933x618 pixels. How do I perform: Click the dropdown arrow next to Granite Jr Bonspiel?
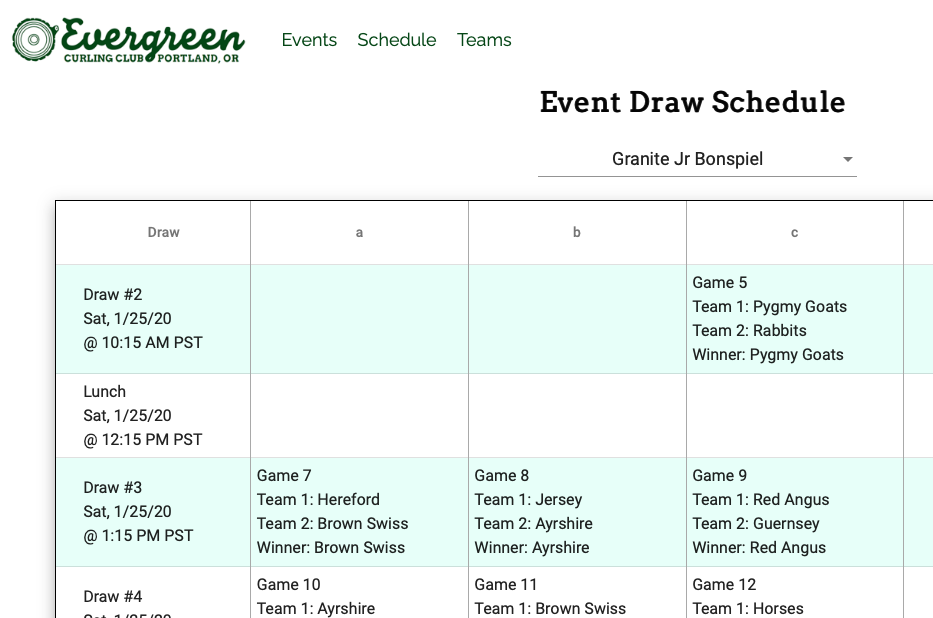tap(847, 159)
